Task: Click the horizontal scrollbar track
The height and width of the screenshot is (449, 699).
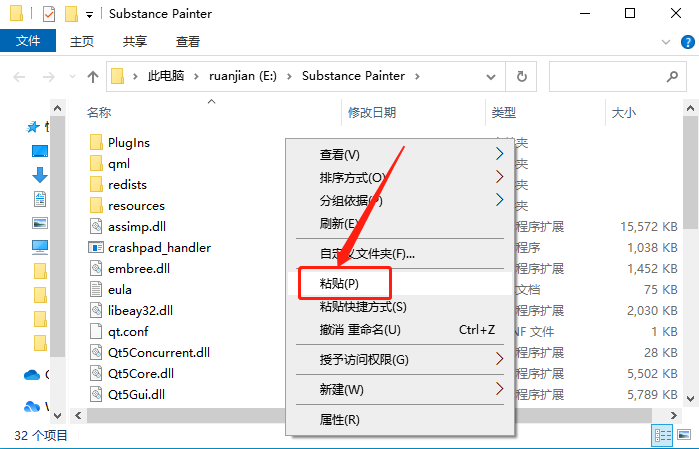Action: 370,416
